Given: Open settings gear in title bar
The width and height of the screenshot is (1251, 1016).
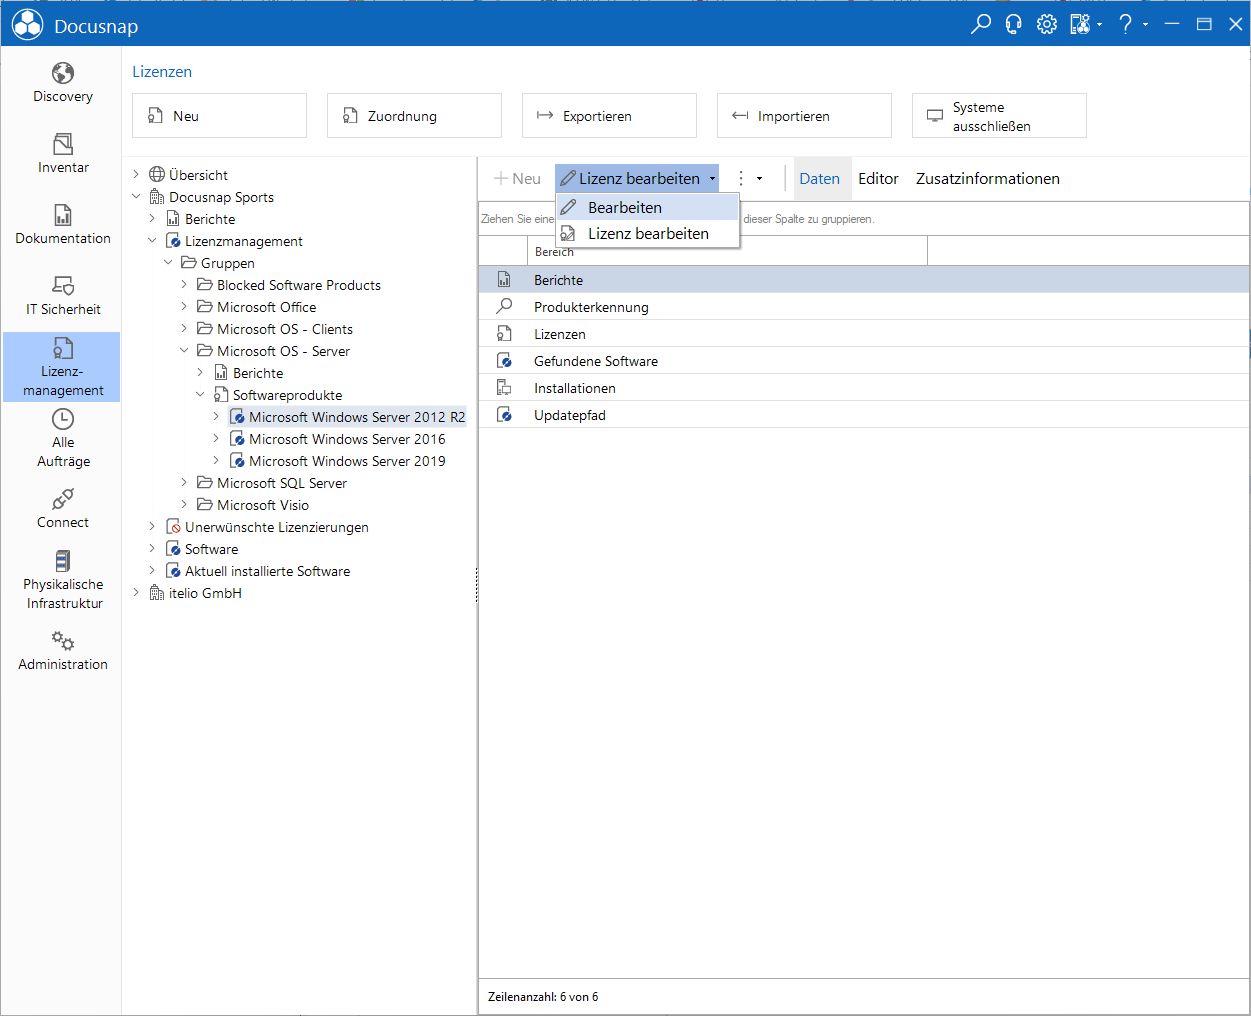Looking at the screenshot, I should point(1047,24).
